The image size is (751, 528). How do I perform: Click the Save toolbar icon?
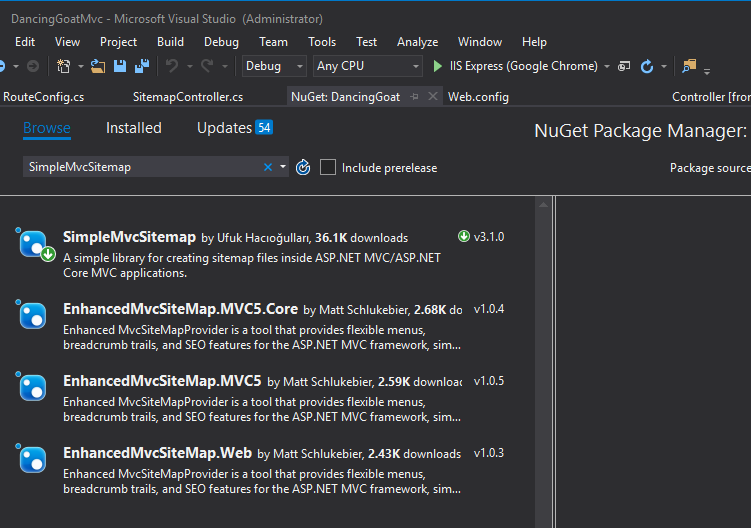[x=120, y=66]
